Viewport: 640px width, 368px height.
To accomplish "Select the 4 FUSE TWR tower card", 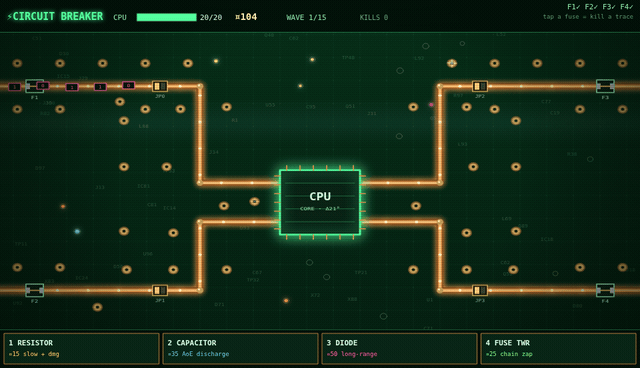I will click(558, 348).
